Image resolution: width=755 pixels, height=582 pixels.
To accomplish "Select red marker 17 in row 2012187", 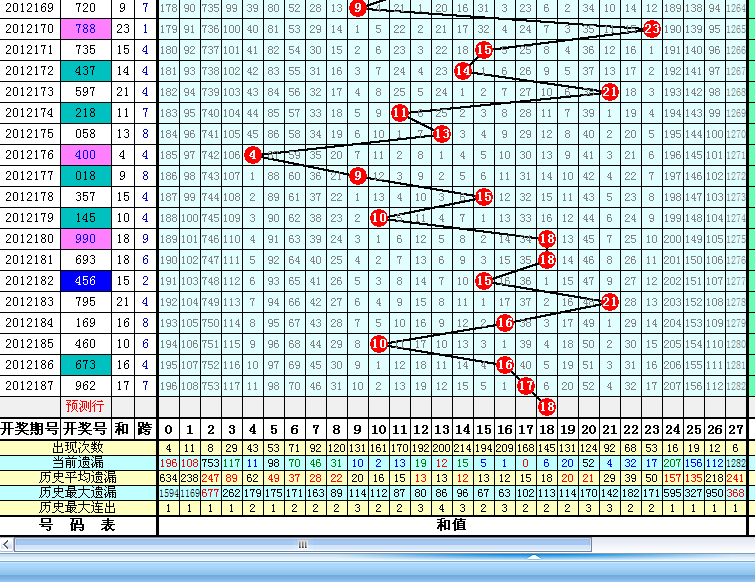I will 526,385.
